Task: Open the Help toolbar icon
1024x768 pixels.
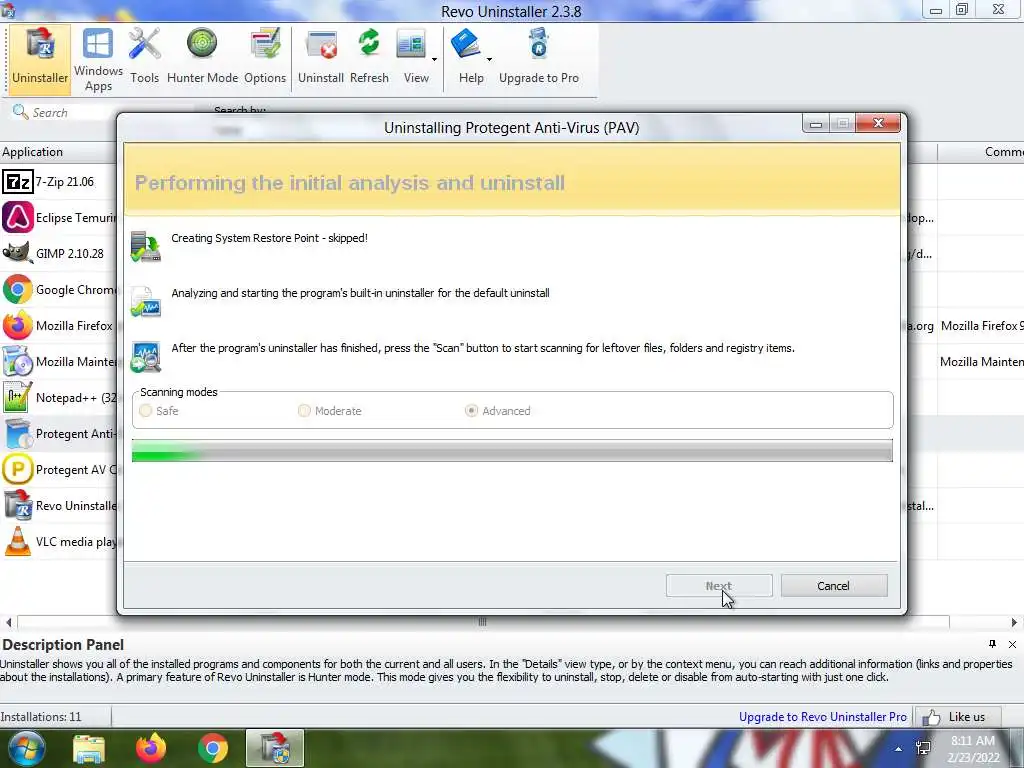Action: pos(469,57)
